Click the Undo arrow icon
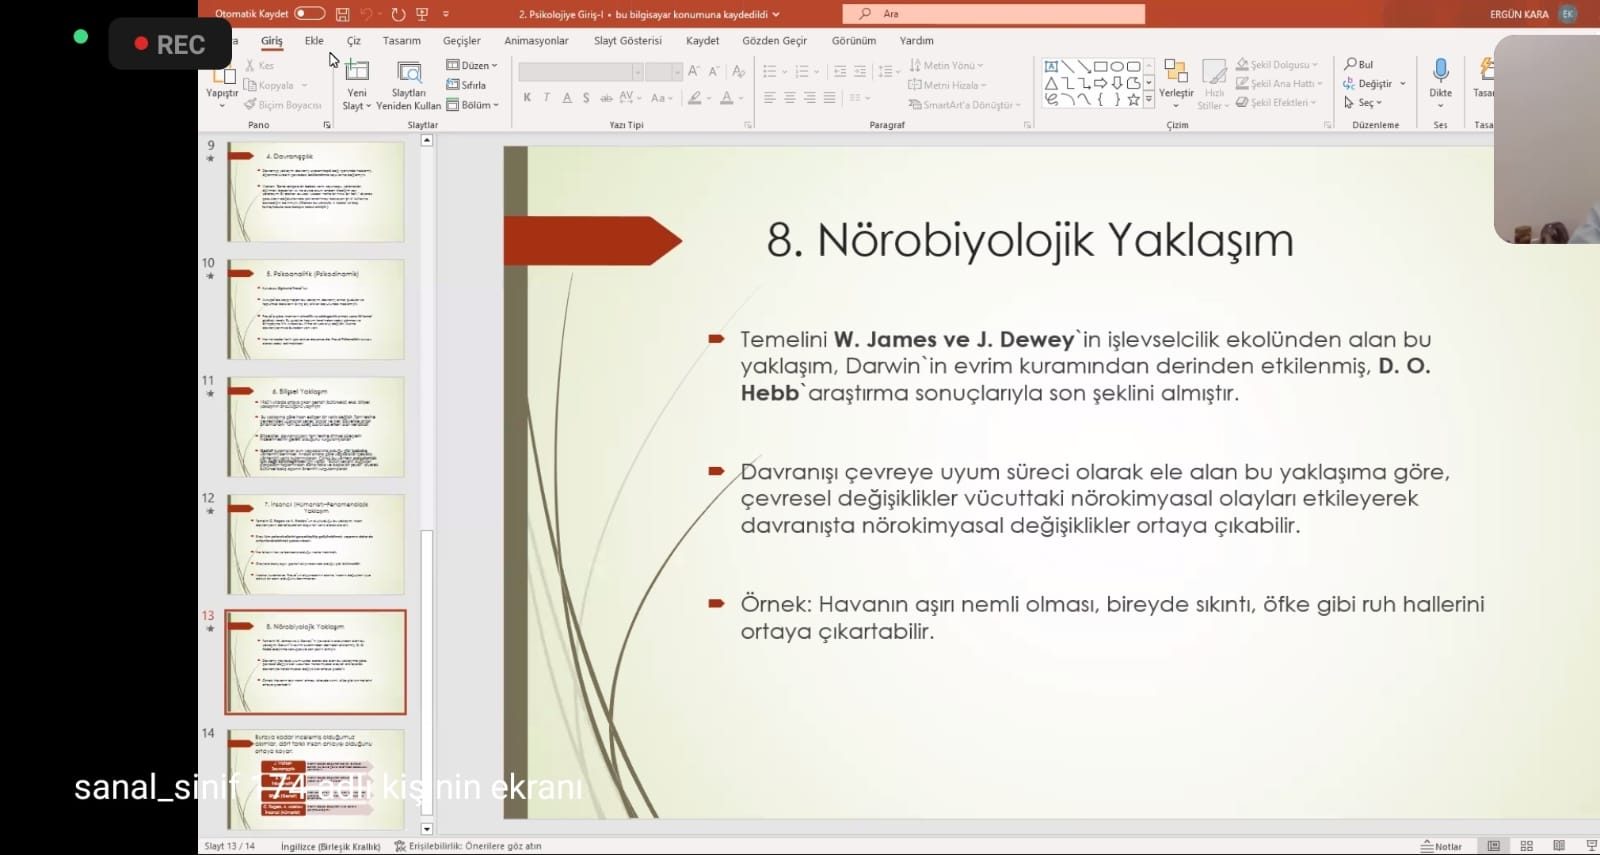Image resolution: width=1600 pixels, height=855 pixels. (367, 14)
